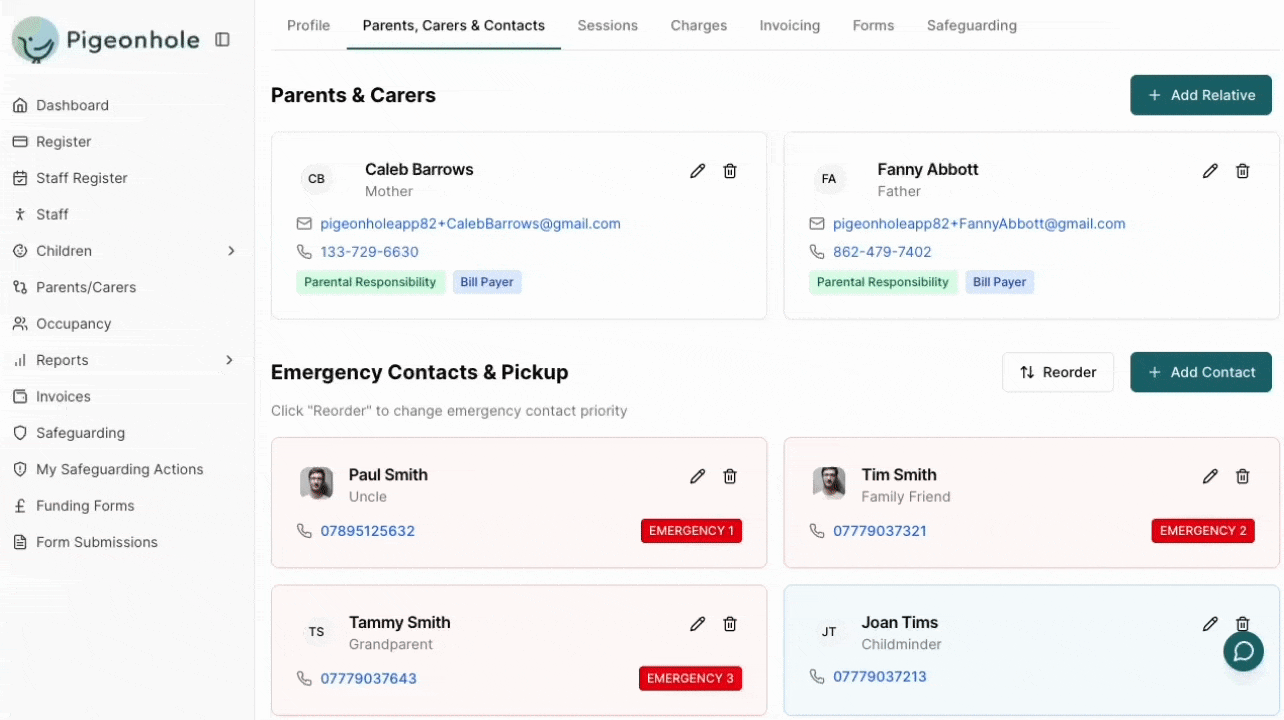Delete Fanny Abbott trash icon
Image resolution: width=1284 pixels, height=720 pixels.
tap(1242, 171)
